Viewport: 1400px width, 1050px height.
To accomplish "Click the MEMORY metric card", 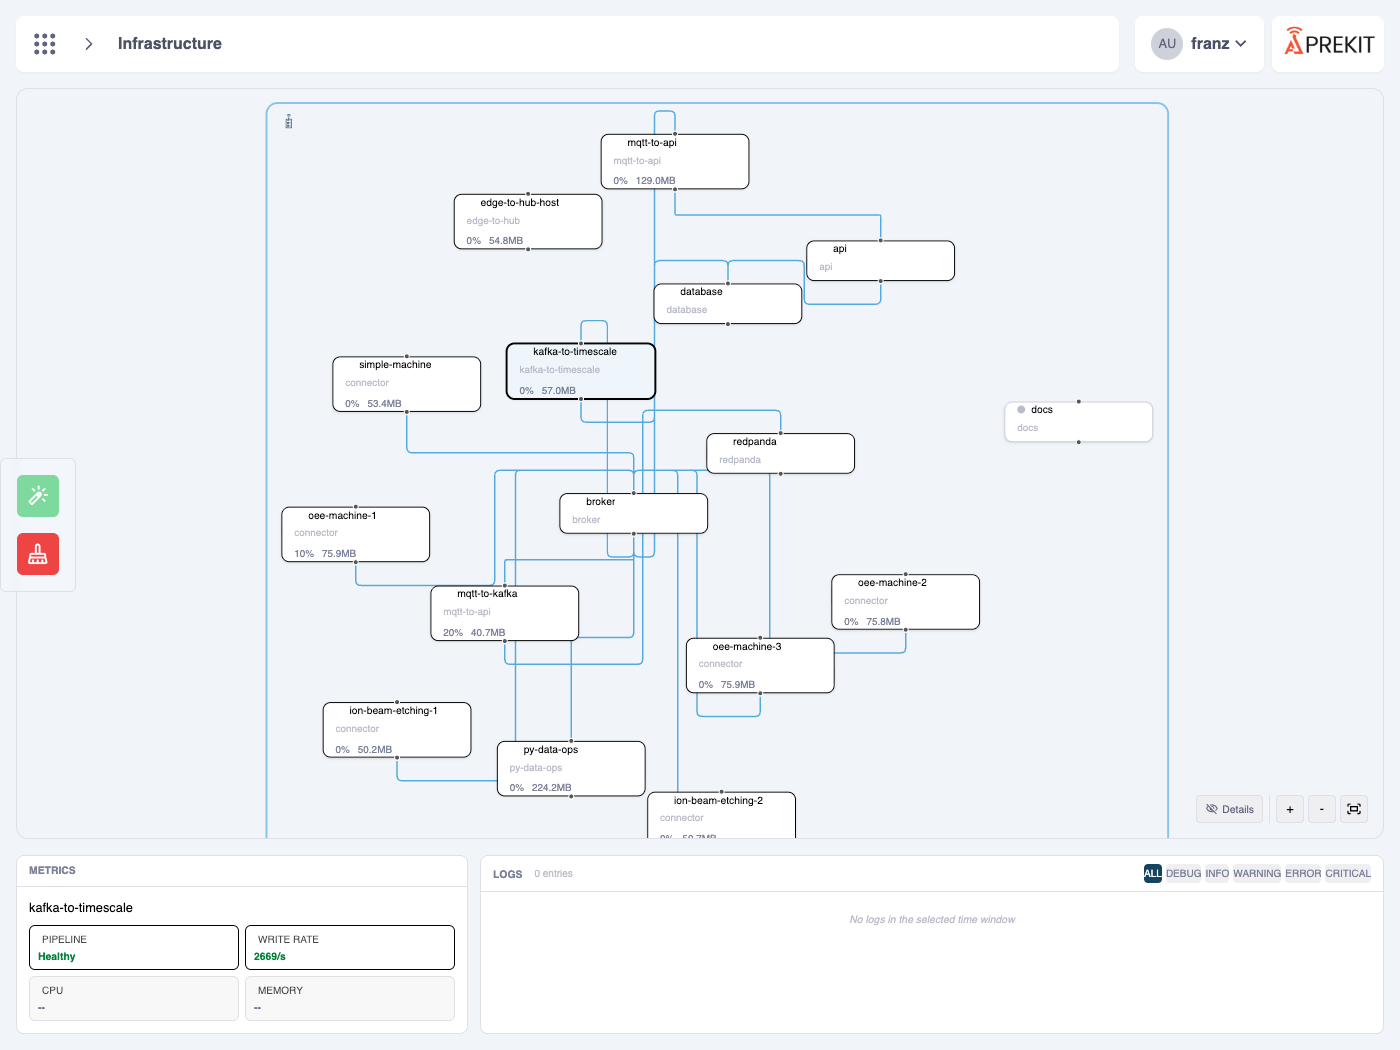I will 350,998.
